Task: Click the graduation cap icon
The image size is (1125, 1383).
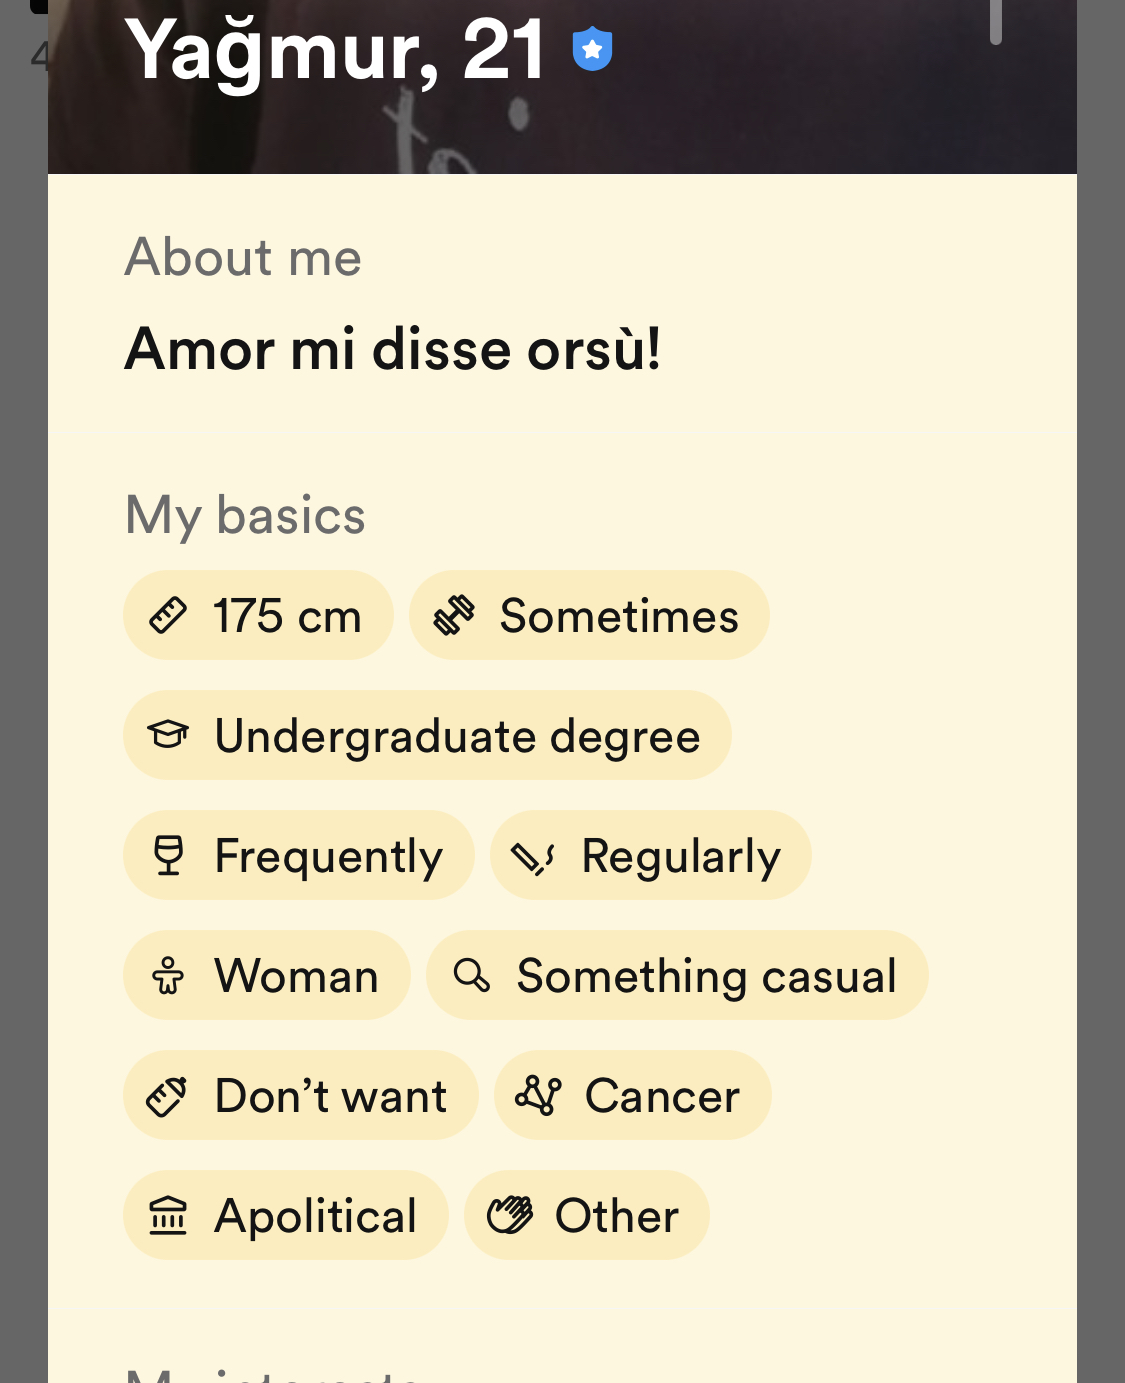Action: click(x=168, y=735)
